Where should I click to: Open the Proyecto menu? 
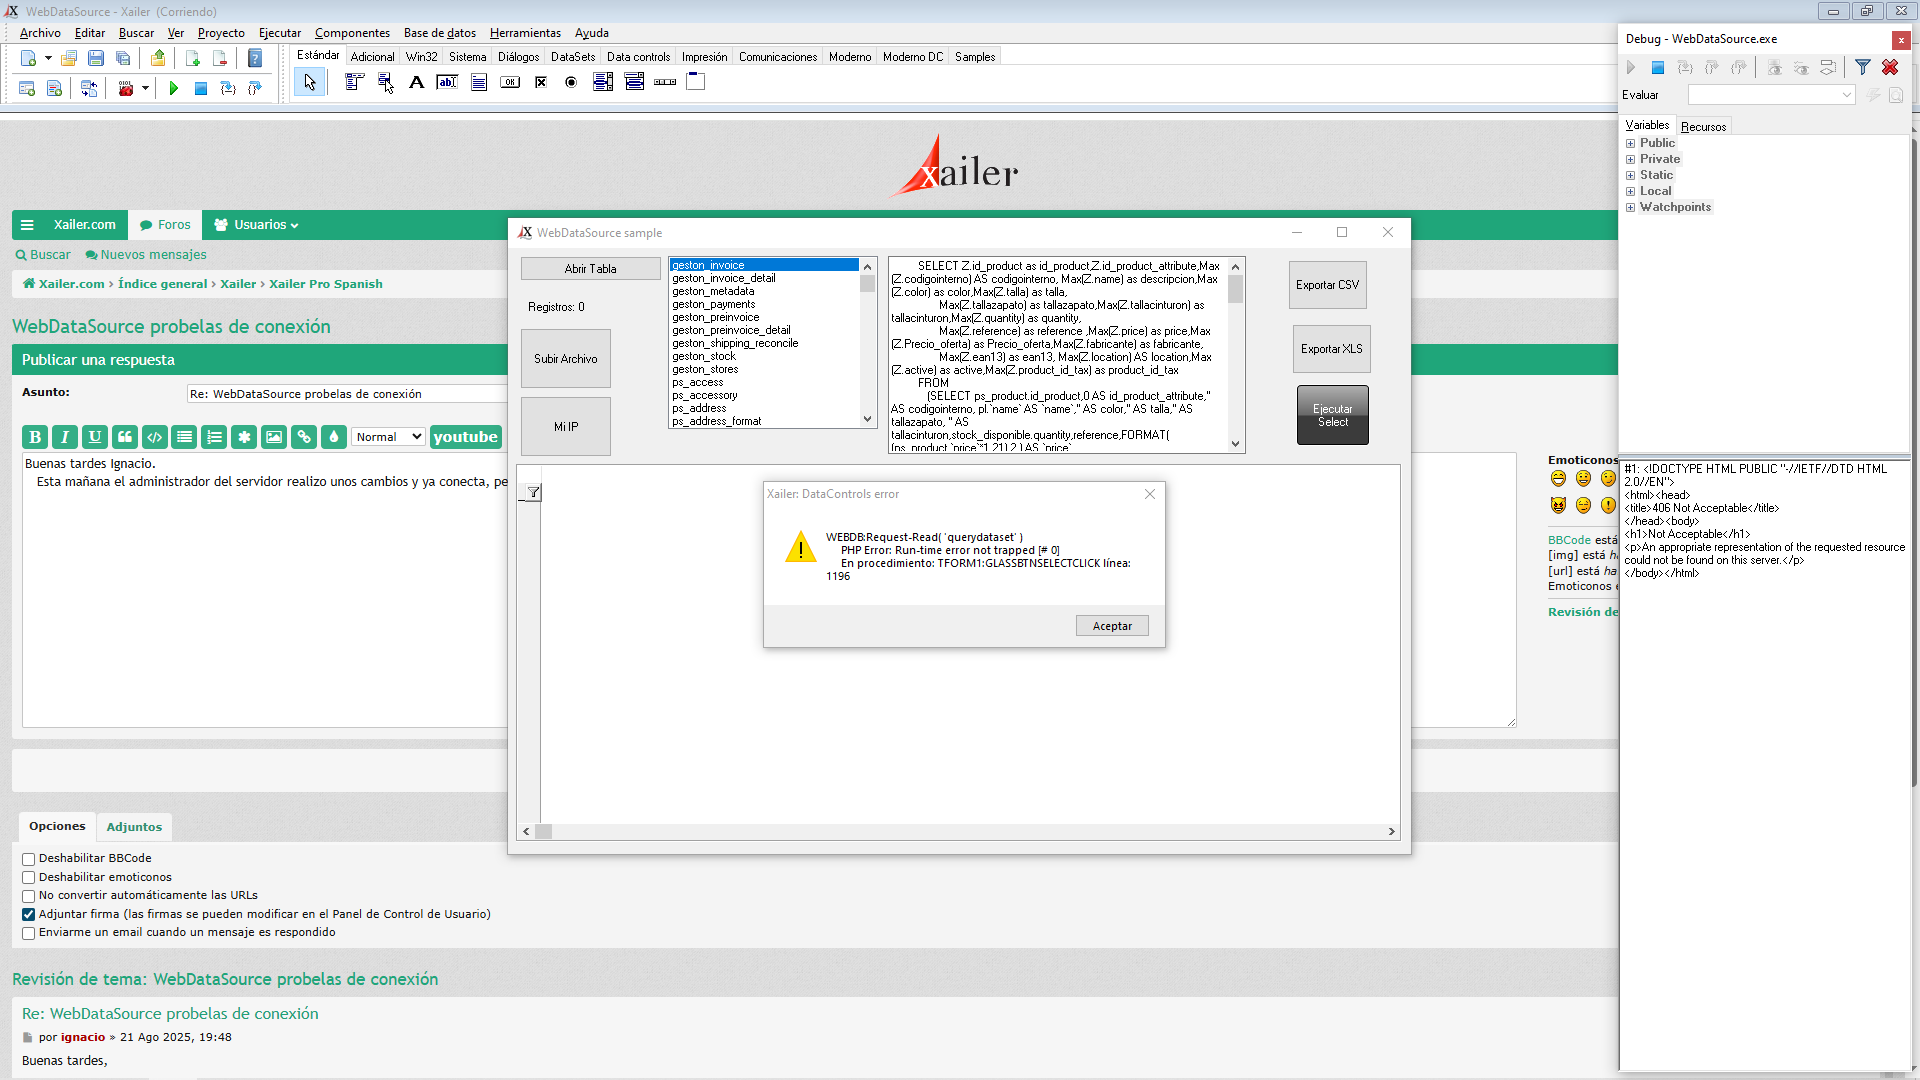[x=221, y=33]
